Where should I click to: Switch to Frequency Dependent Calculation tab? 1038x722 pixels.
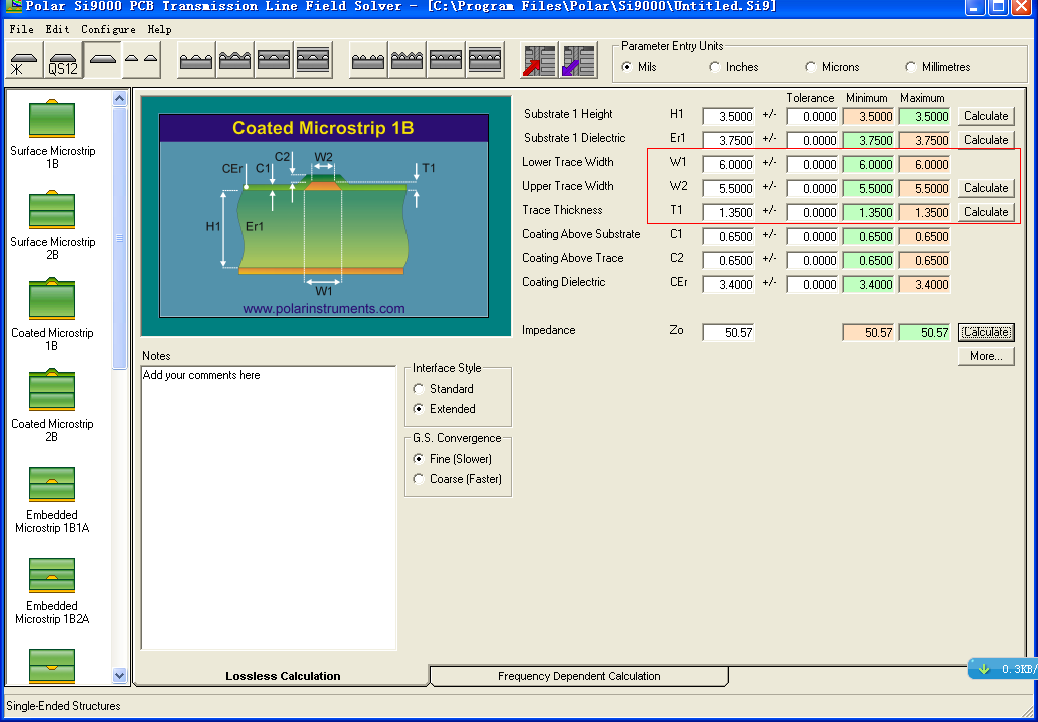pos(579,676)
